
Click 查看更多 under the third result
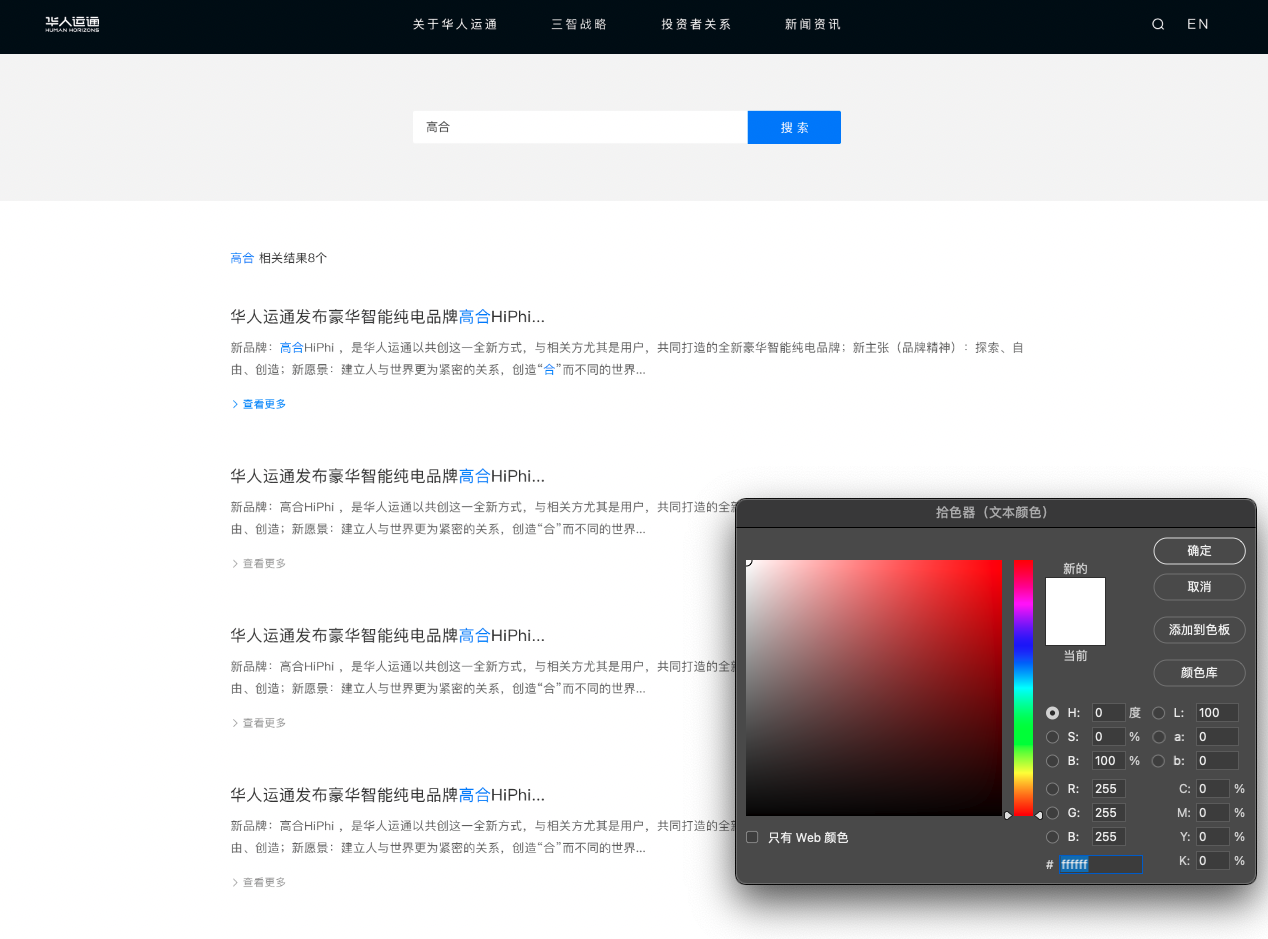(x=259, y=722)
